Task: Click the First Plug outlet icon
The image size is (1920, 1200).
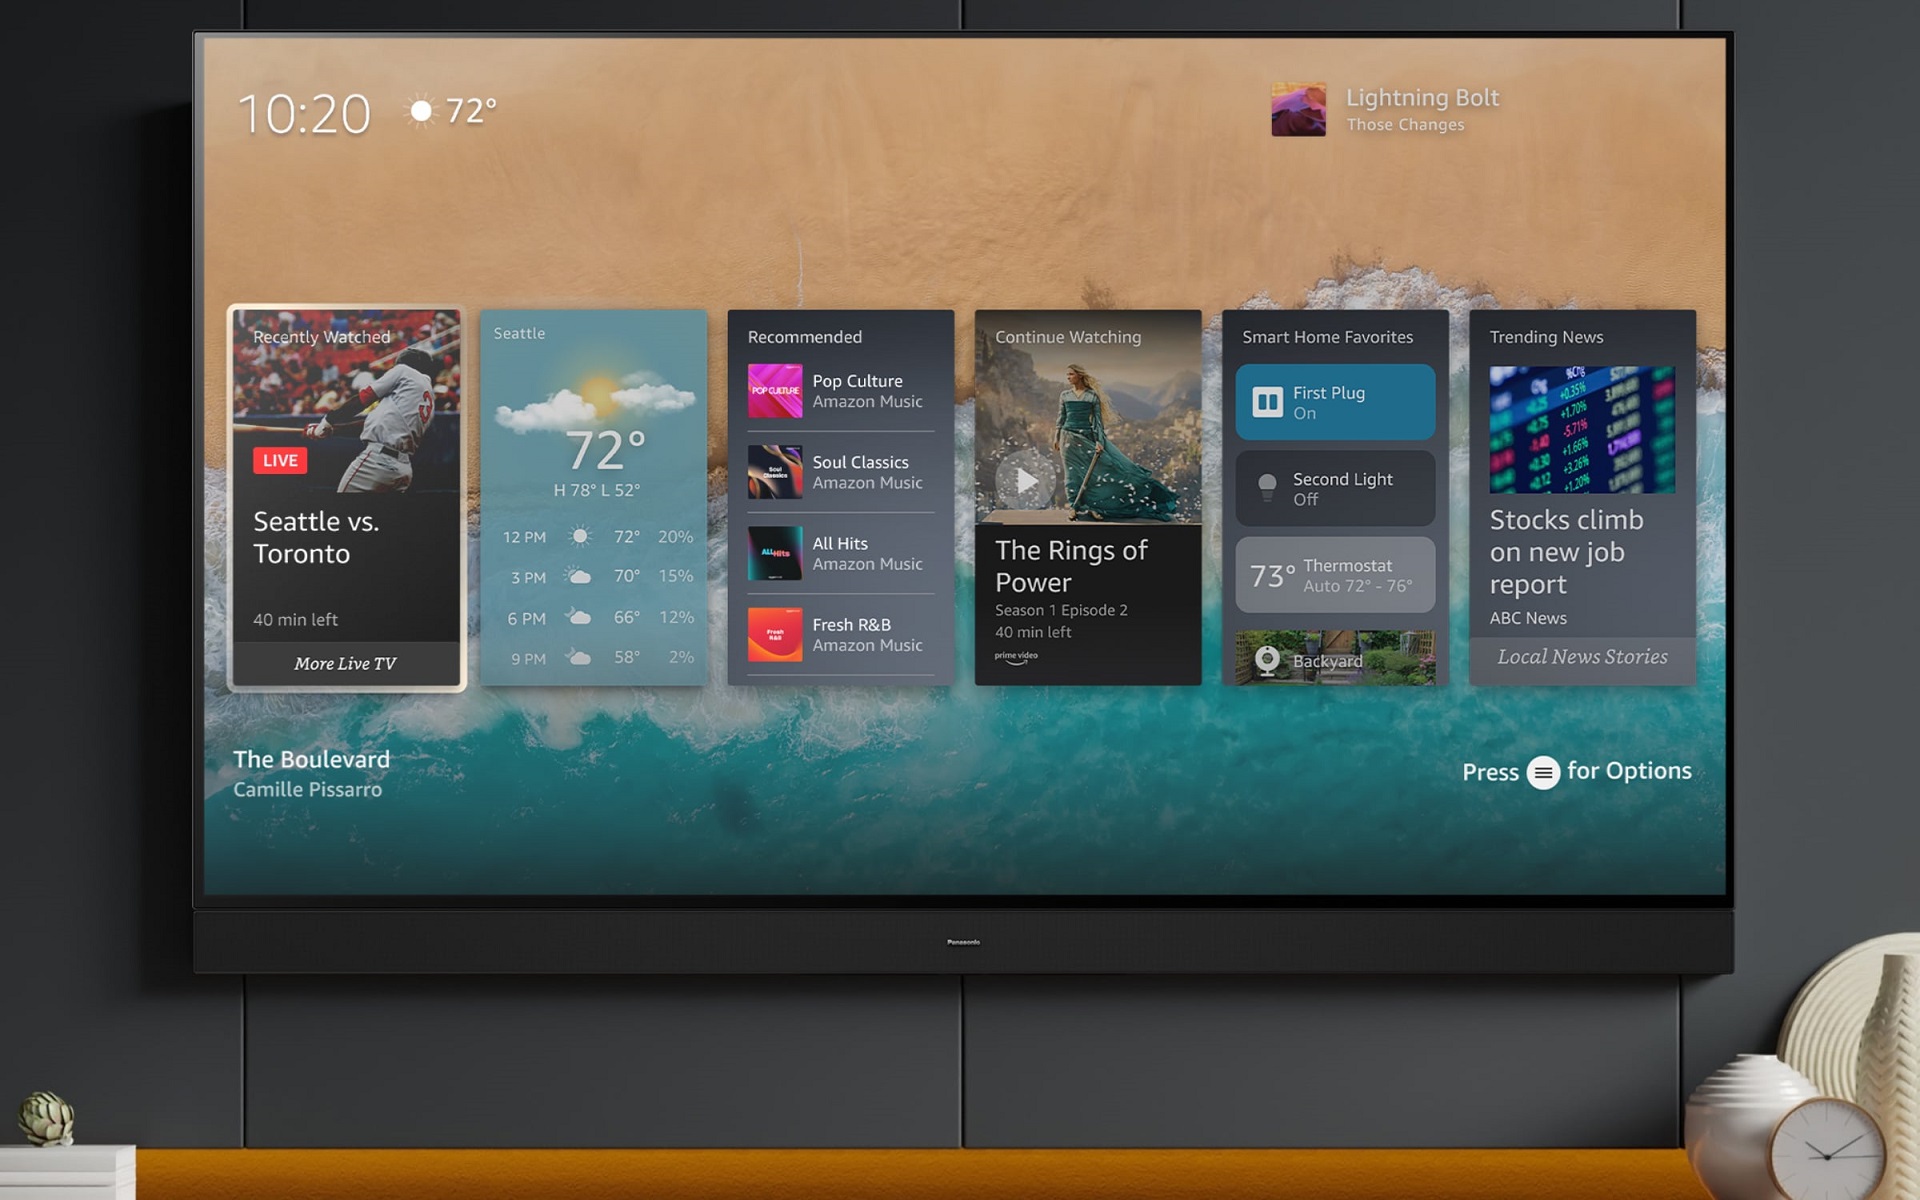Action: pyautogui.click(x=1267, y=402)
